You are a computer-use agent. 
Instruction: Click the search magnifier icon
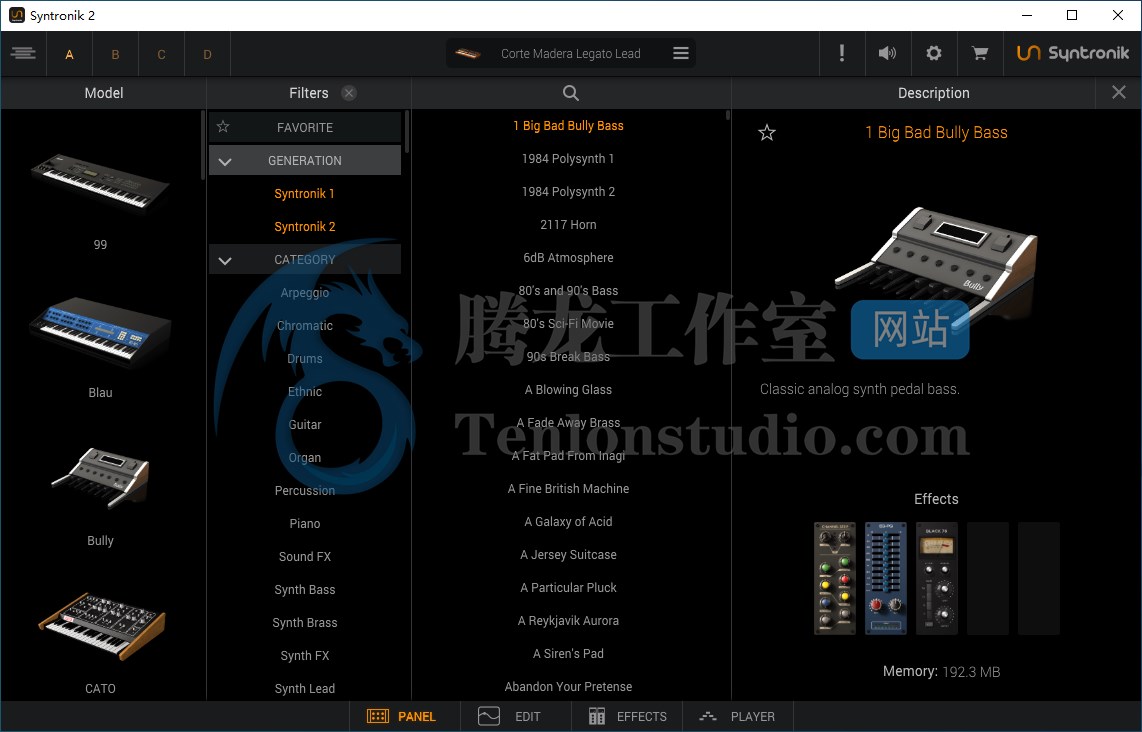click(571, 93)
